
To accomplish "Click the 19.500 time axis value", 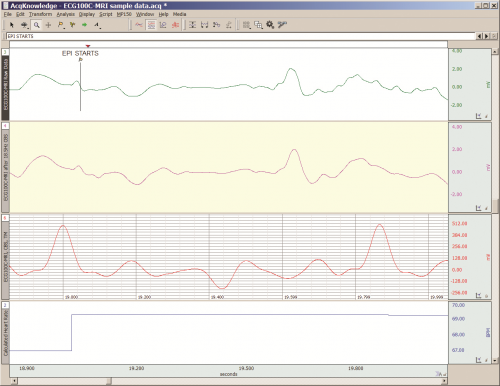I will (246, 368).
